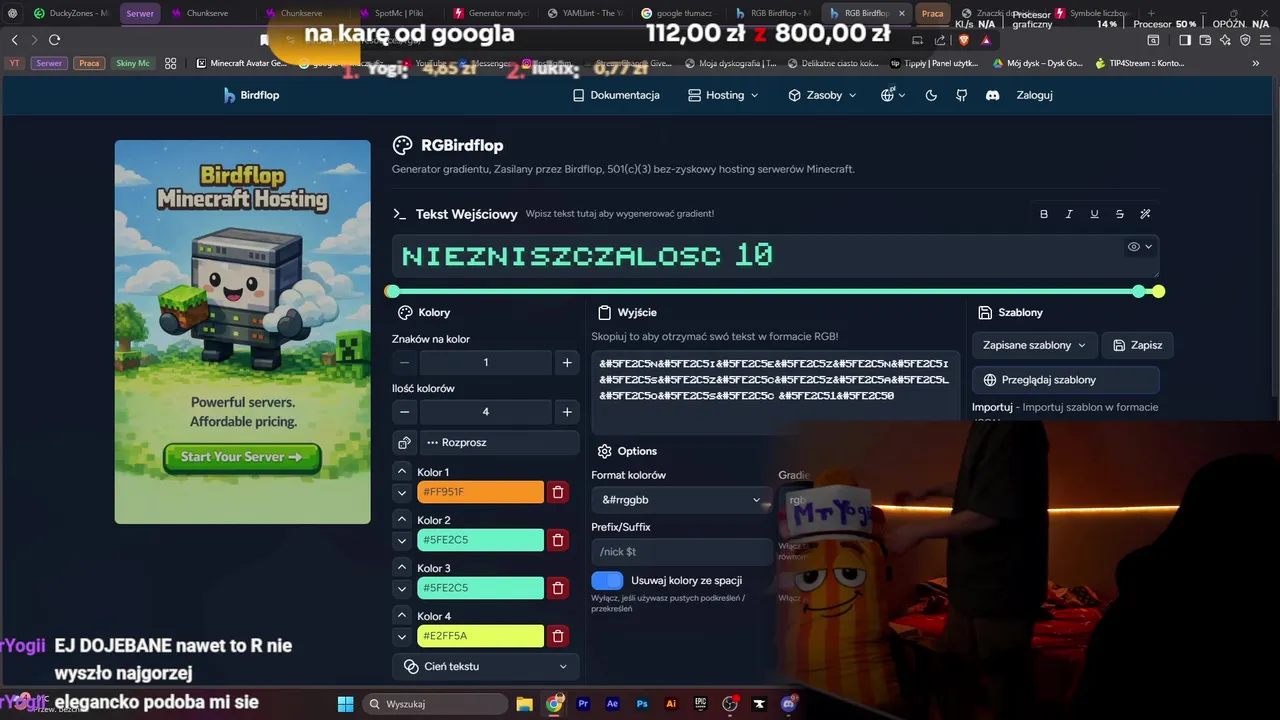The image size is (1280, 720).
Task: Toggle italic formatting button
Action: pos(1069,214)
